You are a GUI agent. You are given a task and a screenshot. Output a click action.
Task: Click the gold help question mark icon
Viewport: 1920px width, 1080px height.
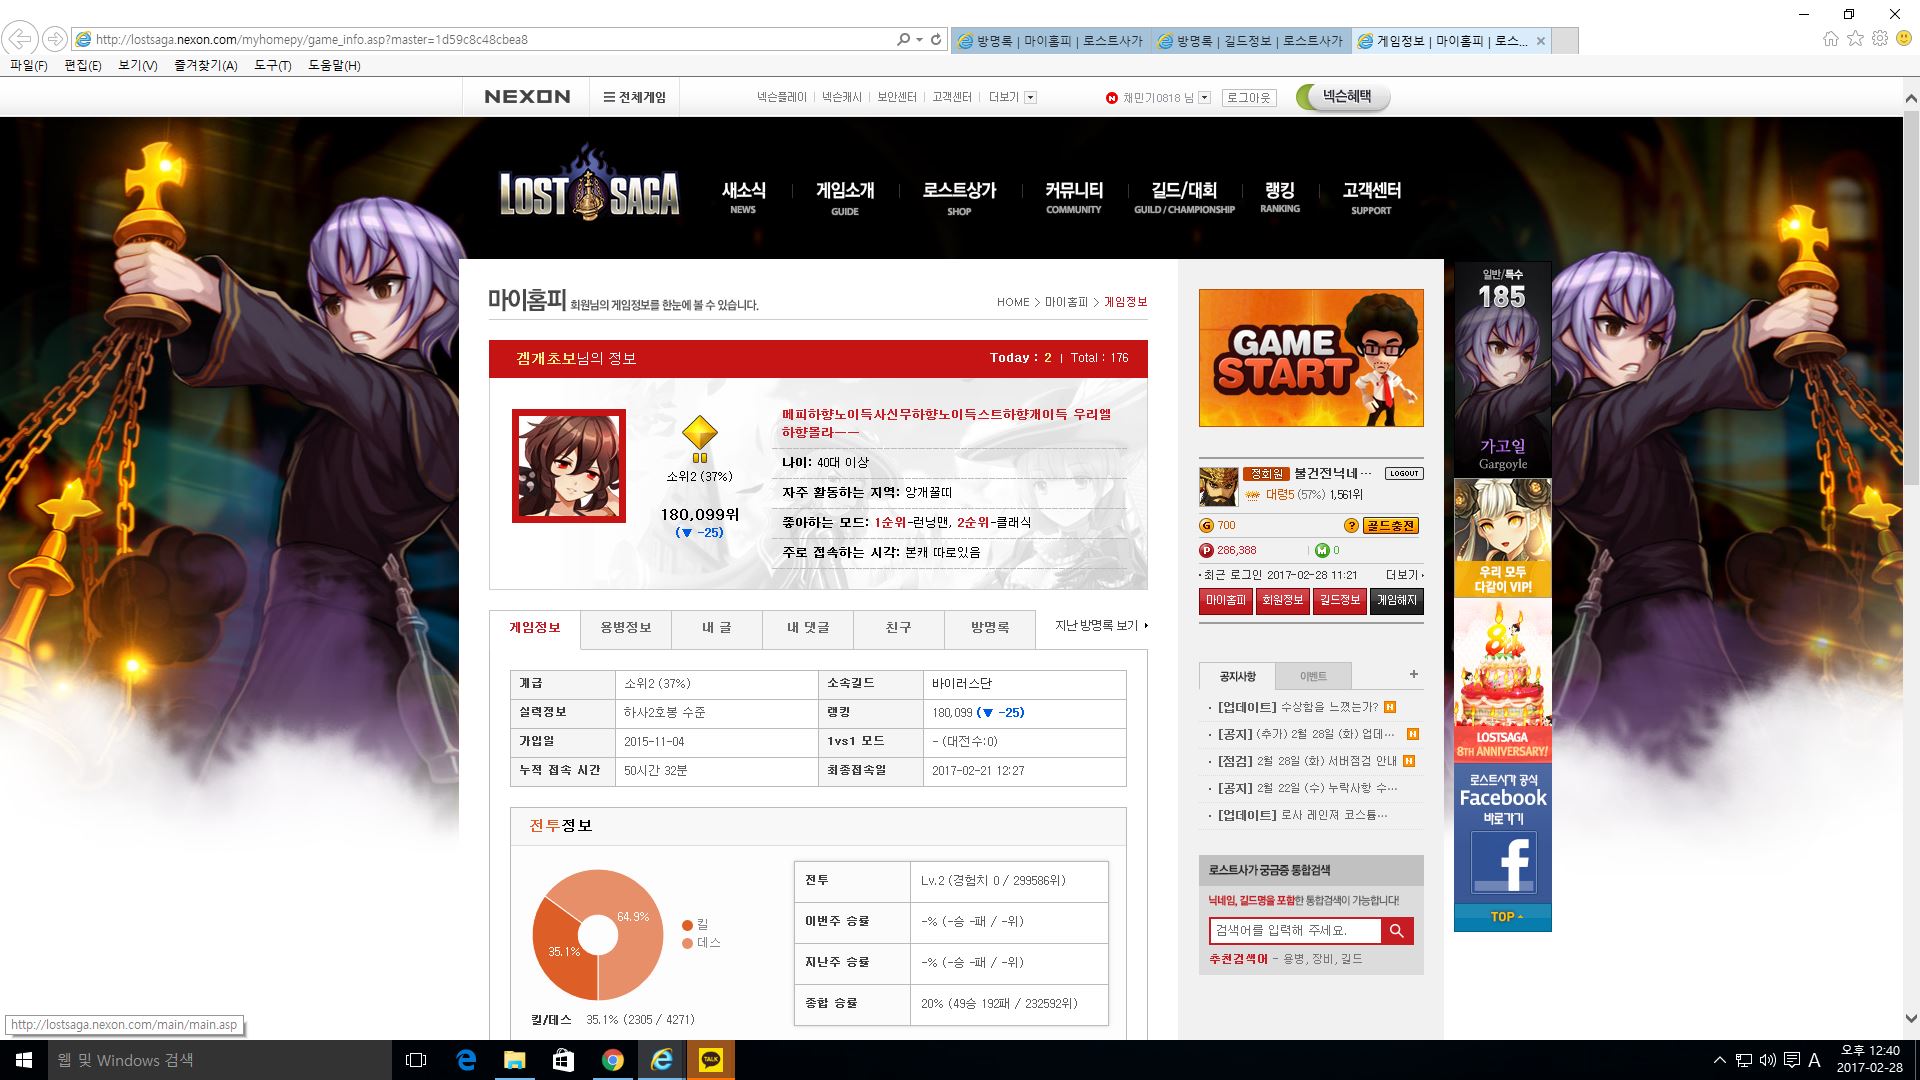click(1351, 526)
